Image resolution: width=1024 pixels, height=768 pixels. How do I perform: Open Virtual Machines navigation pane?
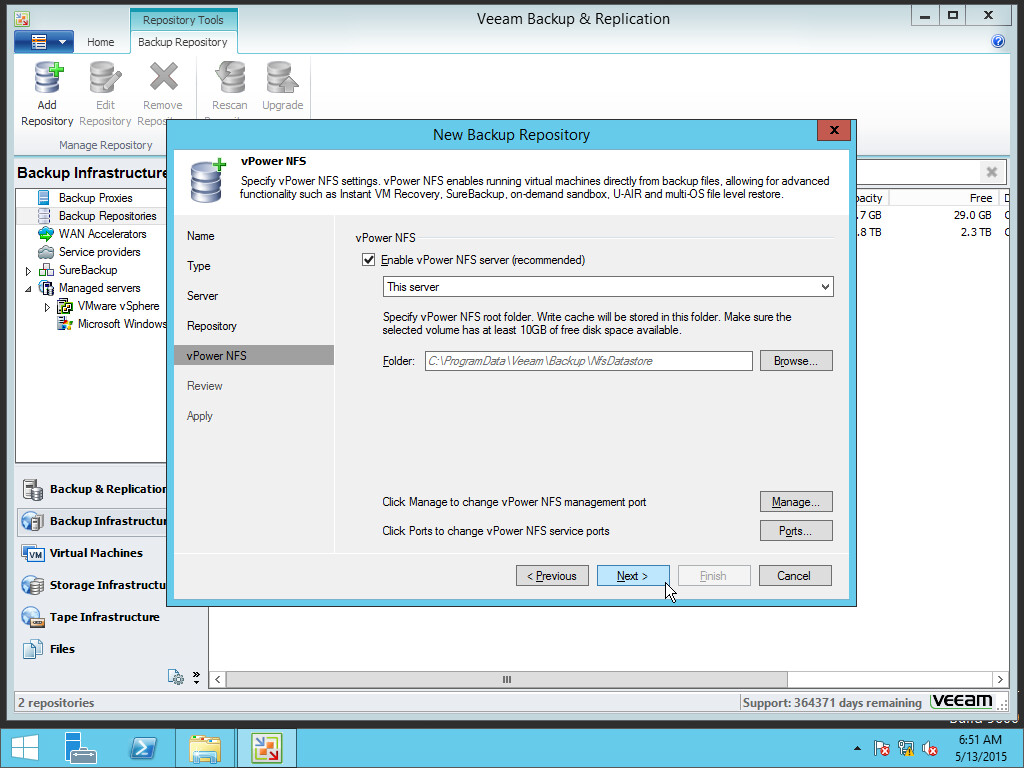pyautogui.click(x=92, y=553)
